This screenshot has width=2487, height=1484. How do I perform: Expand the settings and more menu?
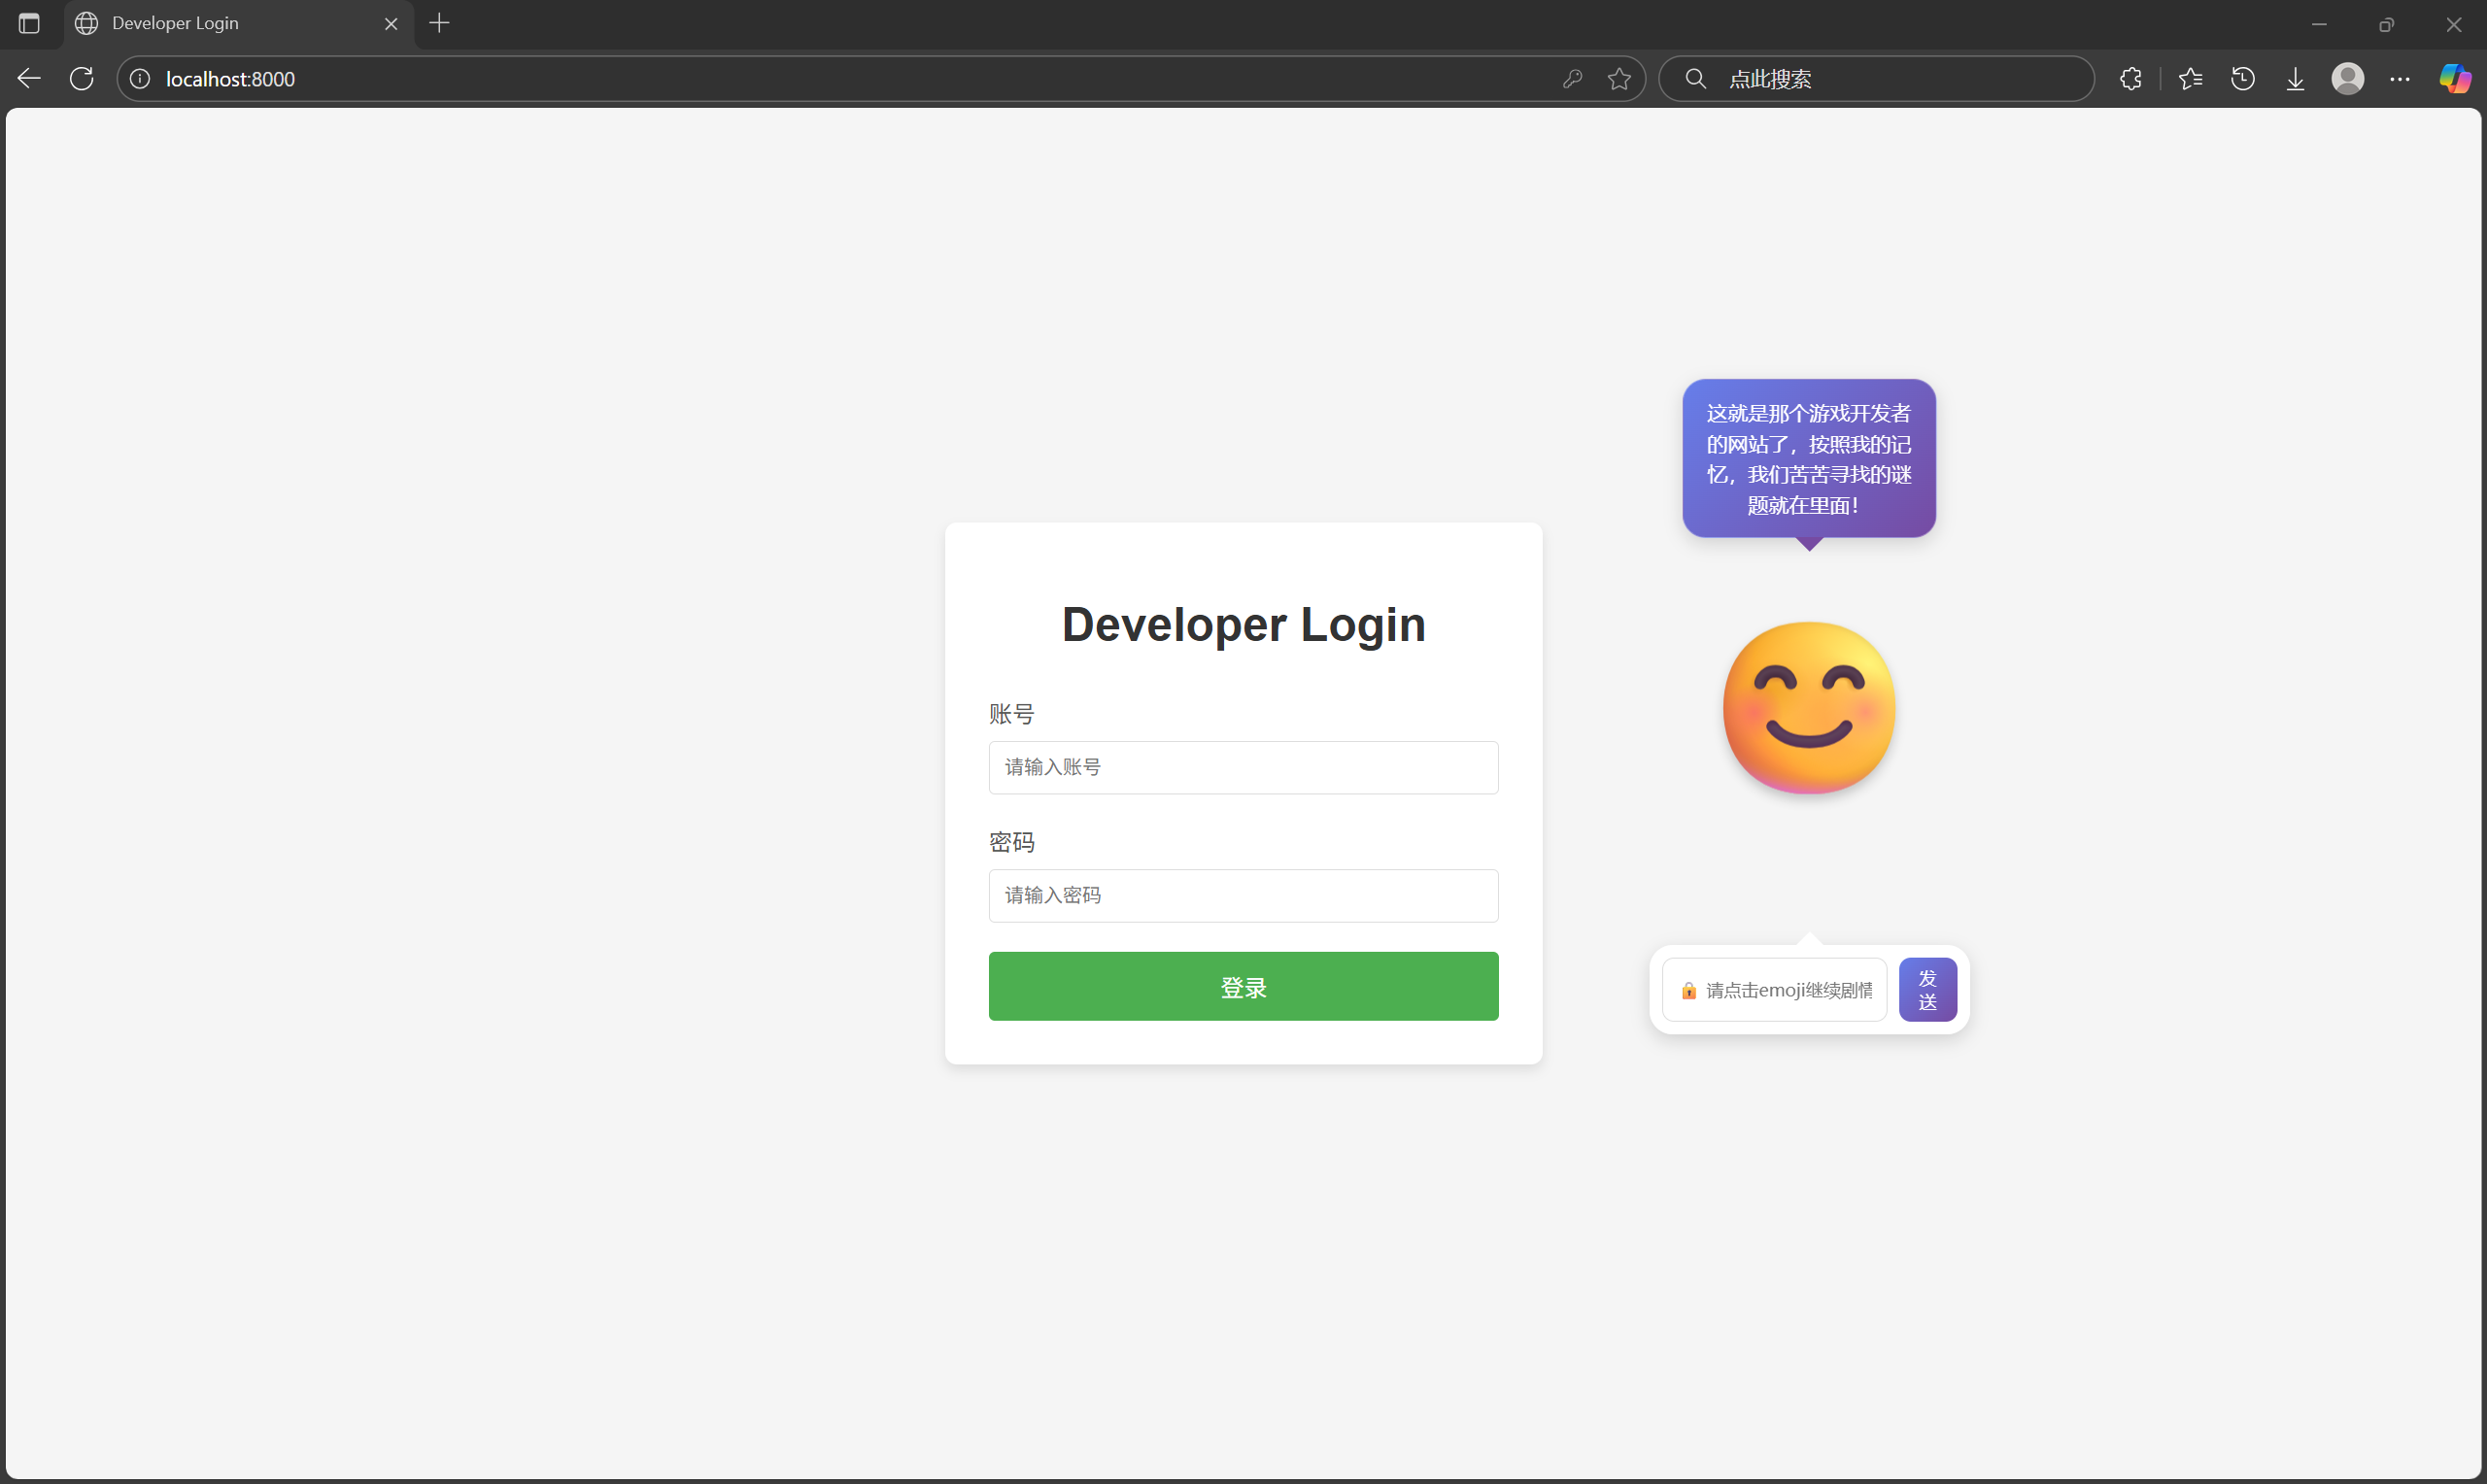coord(2400,79)
